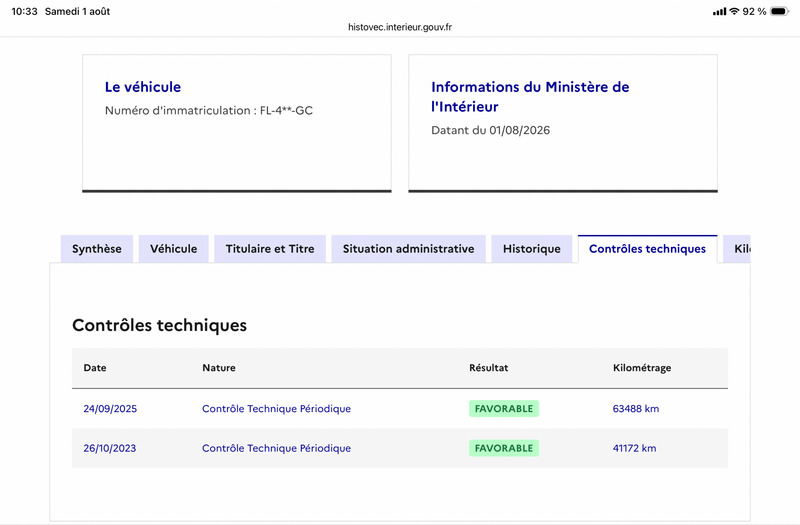Screen dimensions: 800x525
Task: Tap the battery icon in status bar
Action: tap(780, 11)
